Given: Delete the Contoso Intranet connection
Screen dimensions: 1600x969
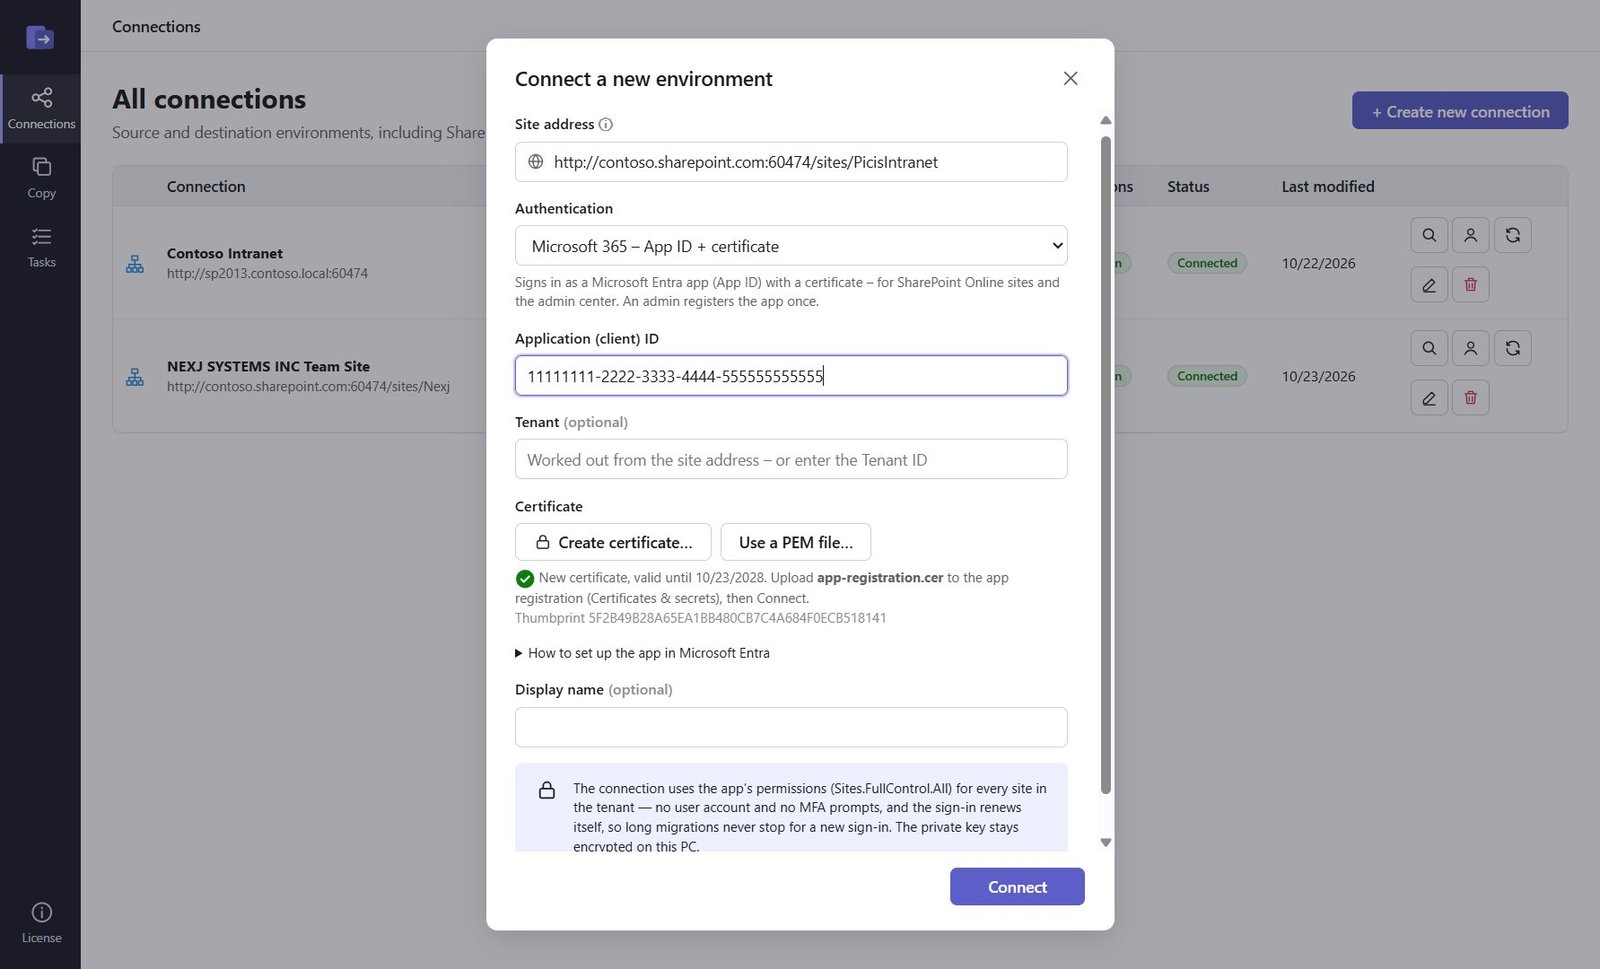Looking at the screenshot, I should click(x=1470, y=285).
